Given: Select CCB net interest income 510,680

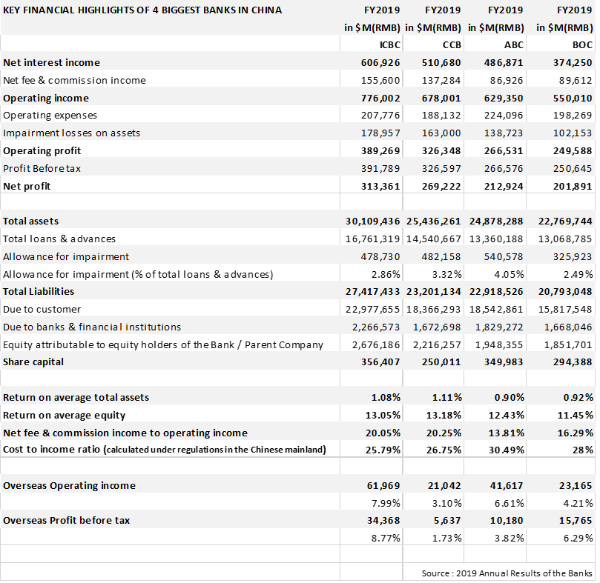Looking at the screenshot, I should pos(442,63).
